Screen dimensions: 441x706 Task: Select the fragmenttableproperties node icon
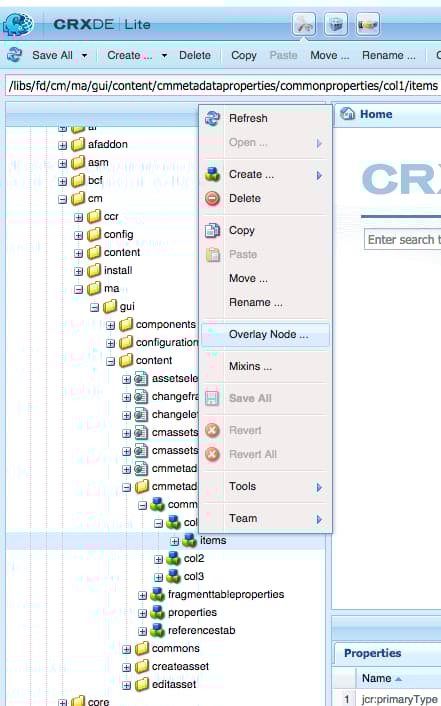pos(157,594)
